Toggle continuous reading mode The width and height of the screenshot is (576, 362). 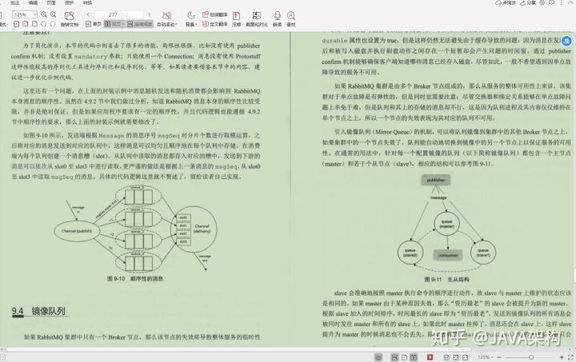point(140,24)
